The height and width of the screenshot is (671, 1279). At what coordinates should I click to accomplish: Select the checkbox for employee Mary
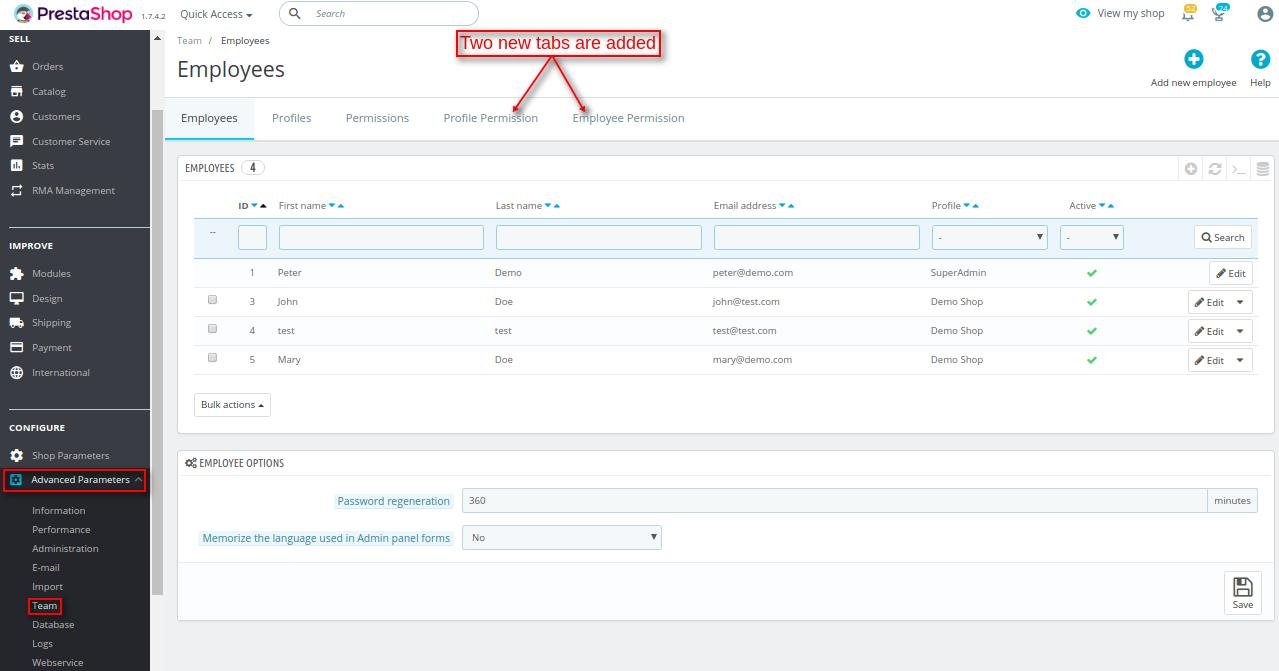coord(212,357)
